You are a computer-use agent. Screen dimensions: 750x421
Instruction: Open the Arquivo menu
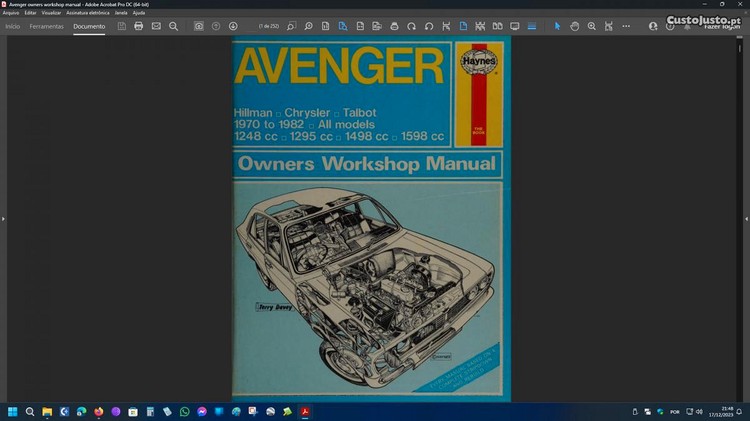(11, 13)
